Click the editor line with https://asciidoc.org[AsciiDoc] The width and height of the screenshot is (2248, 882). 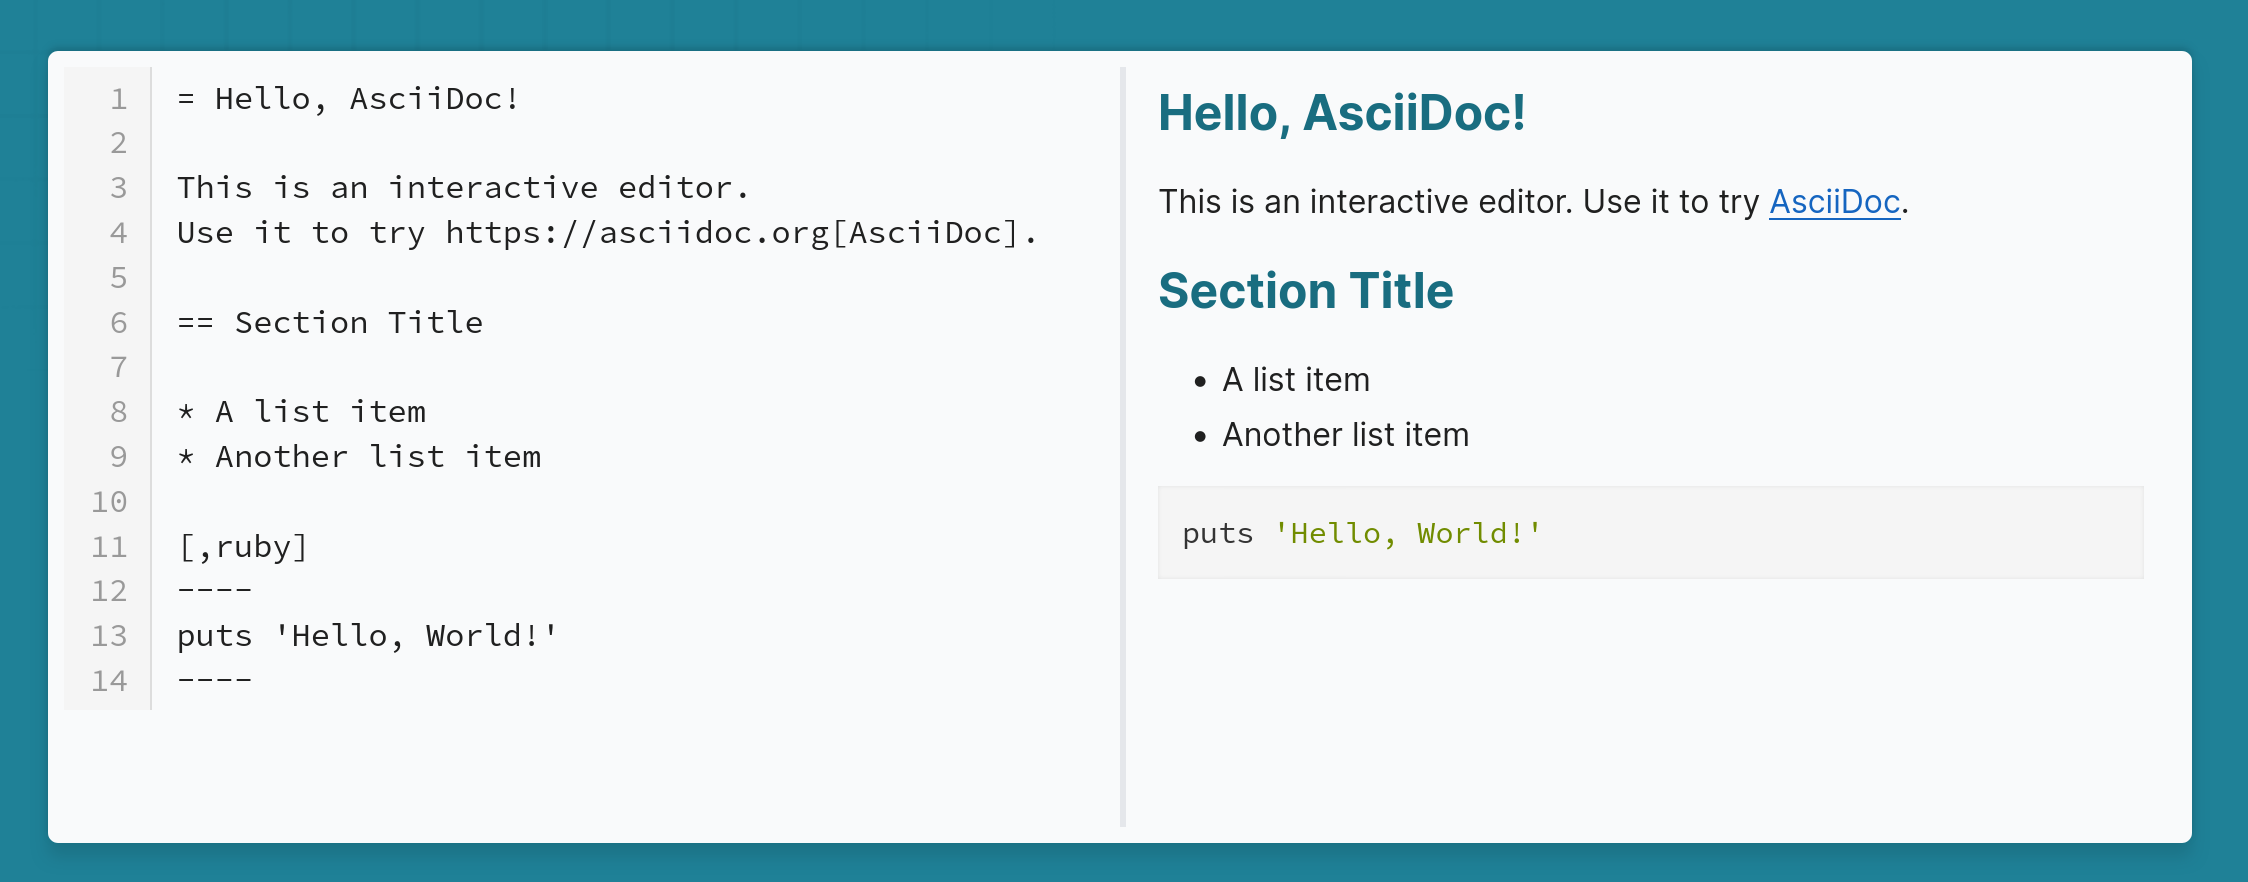[x=607, y=233]
